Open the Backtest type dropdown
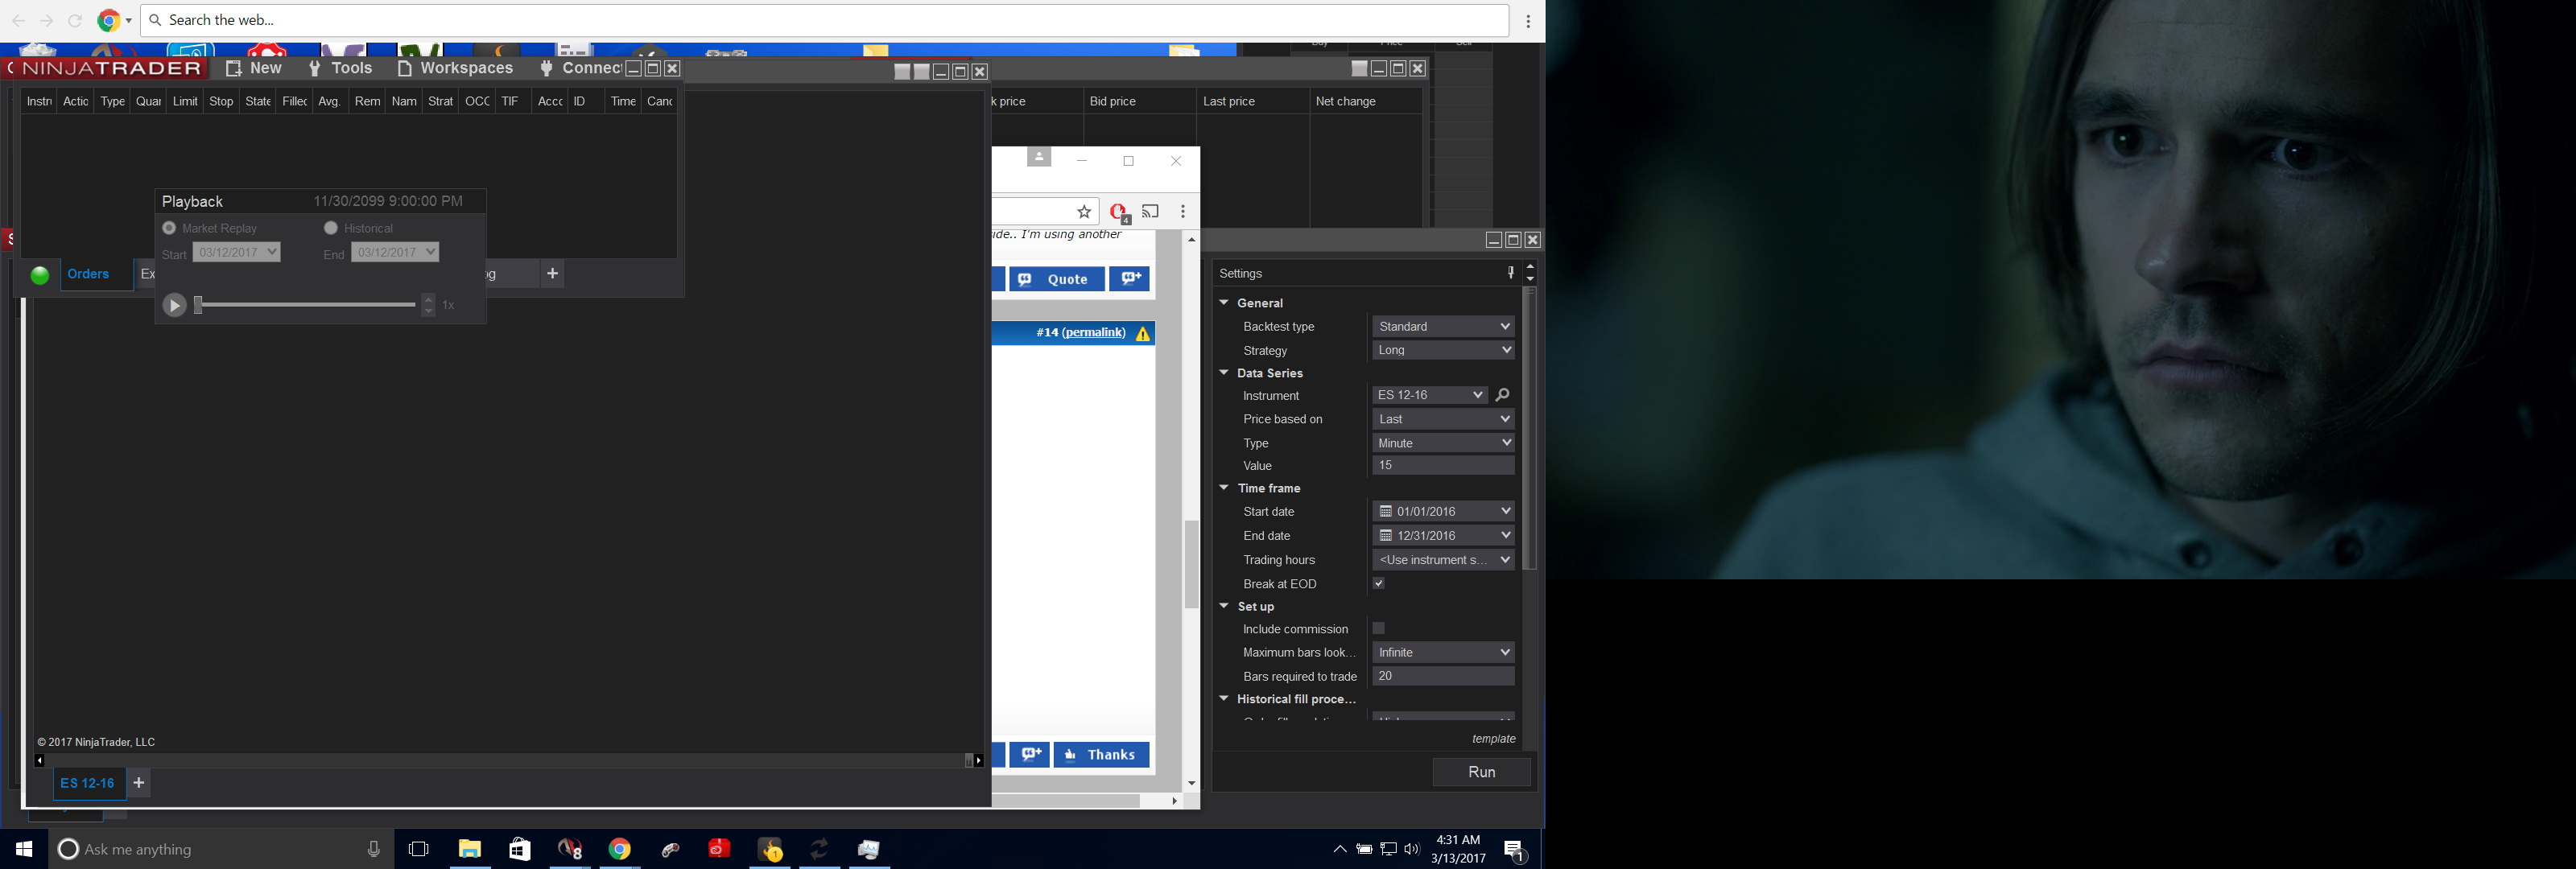The height and width of the screenshot is (869, 2576). [x=1443, y=326]
